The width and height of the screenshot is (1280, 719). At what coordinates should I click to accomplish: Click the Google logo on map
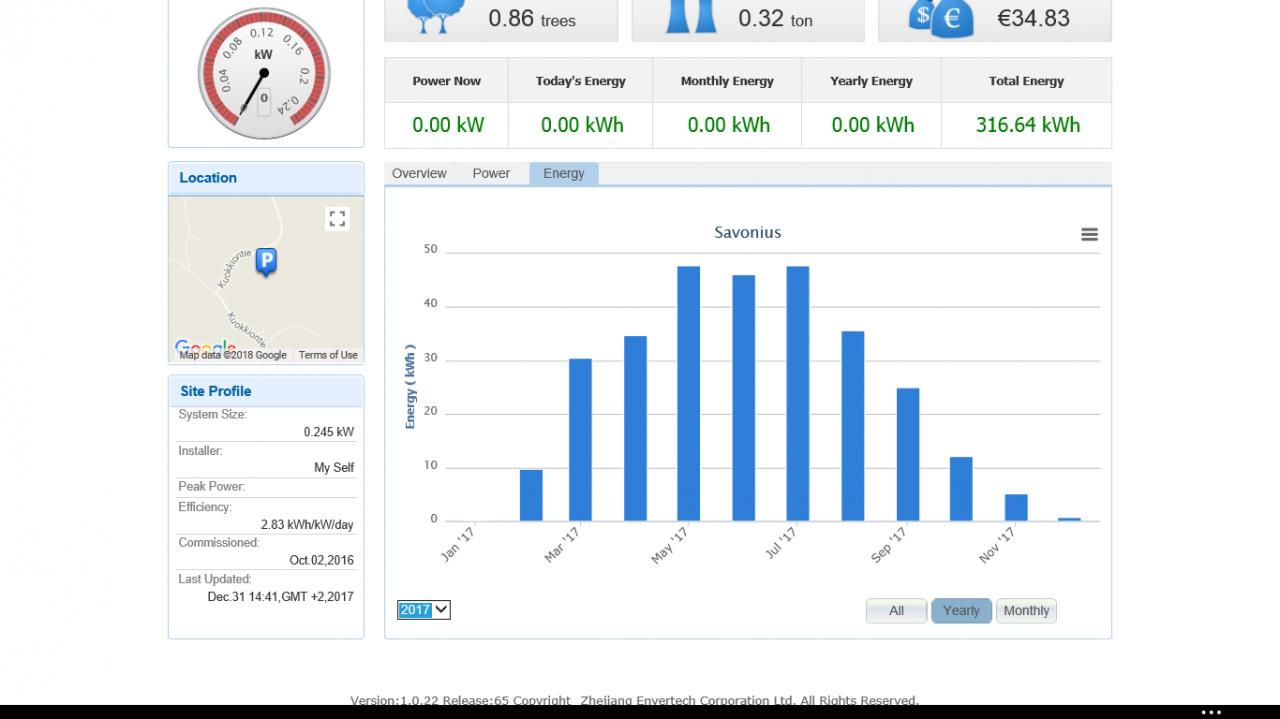[x=205, y=348]
